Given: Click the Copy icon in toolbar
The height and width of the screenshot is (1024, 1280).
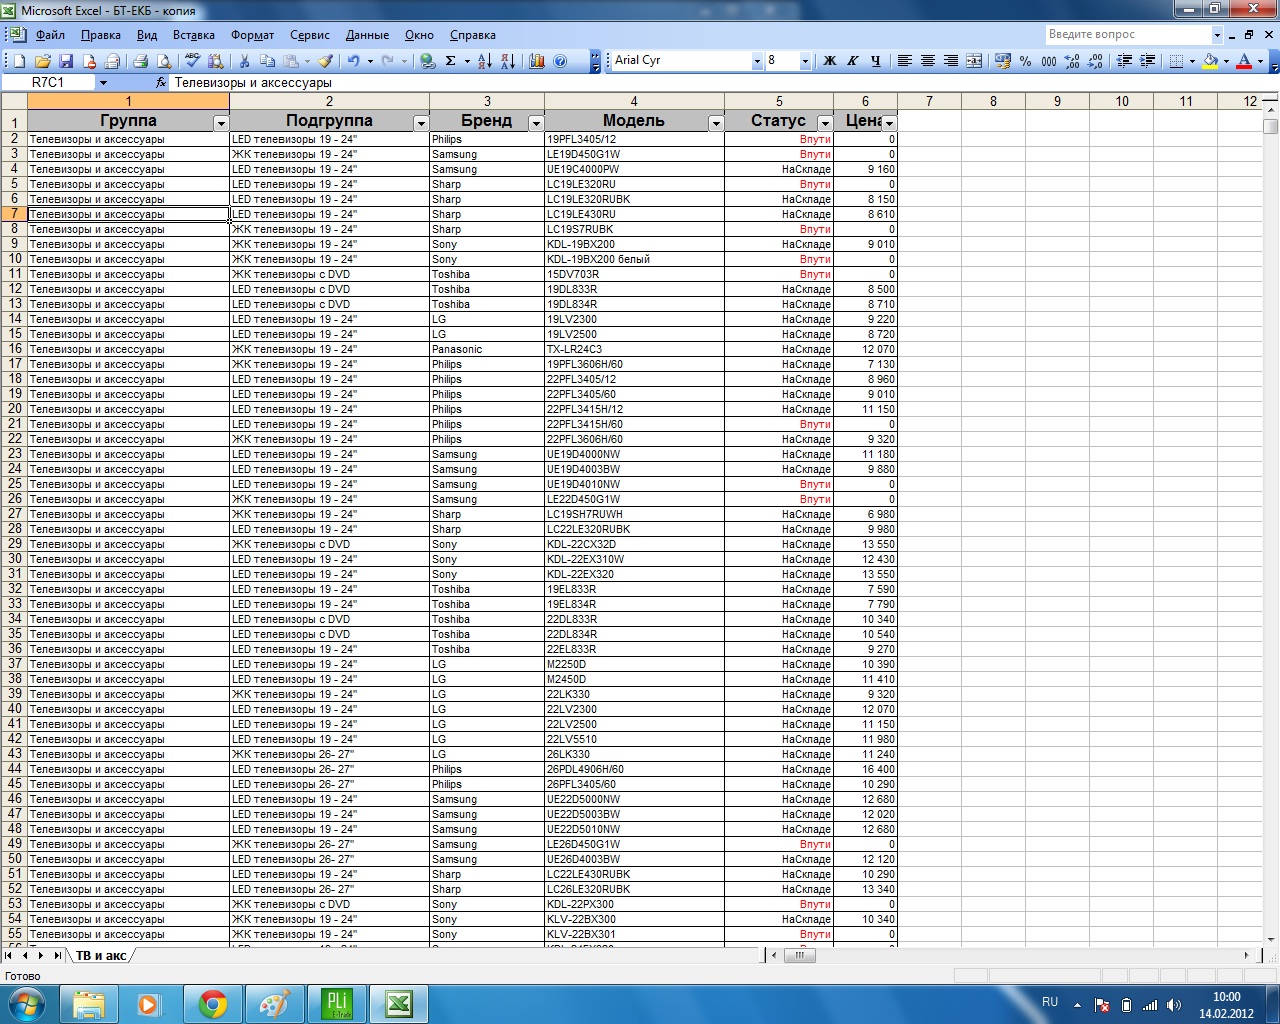Looking at the screenshot, I should 267,61.
